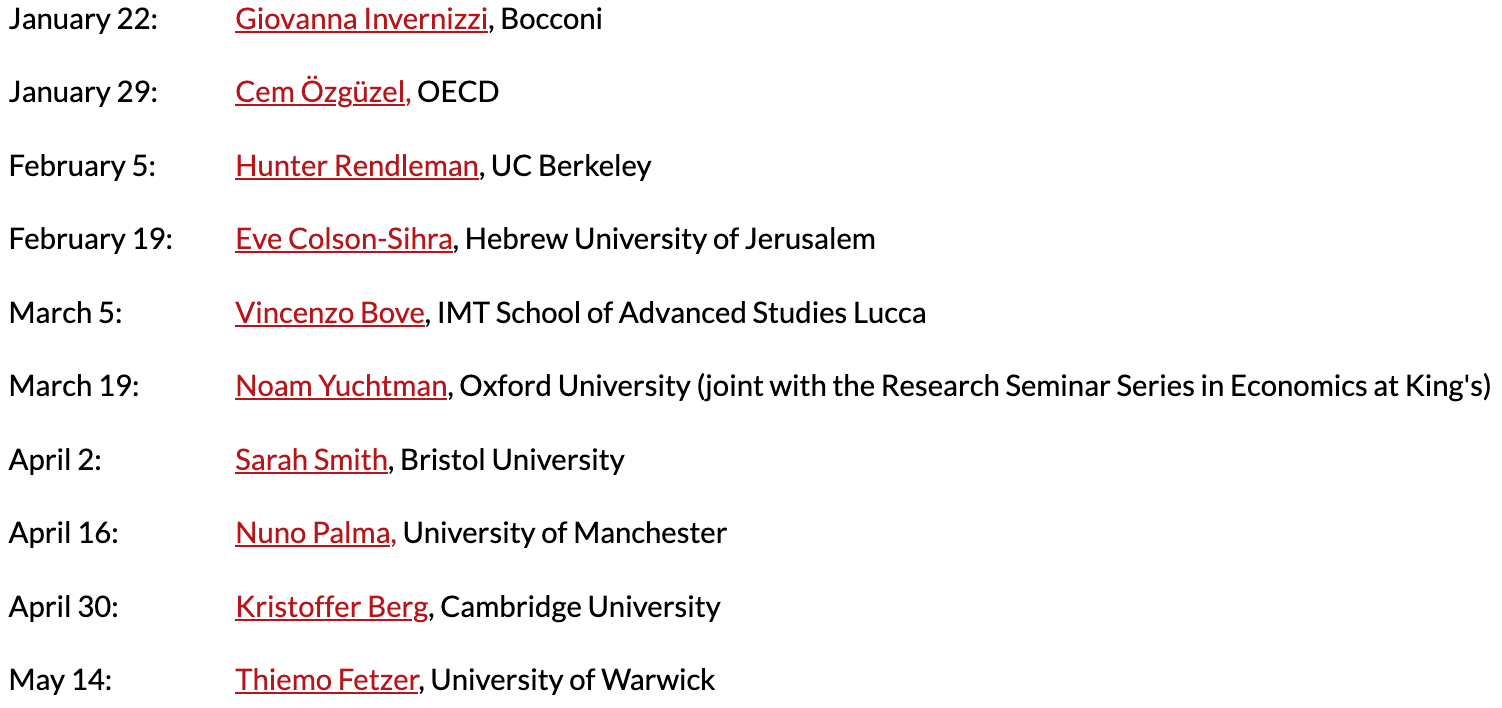This screenshot has width=1502, height=708.
Task: Click on the Nuno Palma link
Action: point(315,533)
